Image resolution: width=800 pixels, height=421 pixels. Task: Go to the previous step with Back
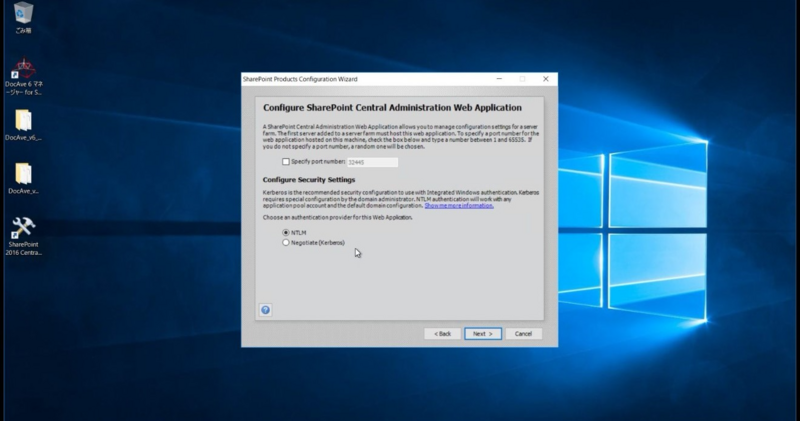(442, 334)
